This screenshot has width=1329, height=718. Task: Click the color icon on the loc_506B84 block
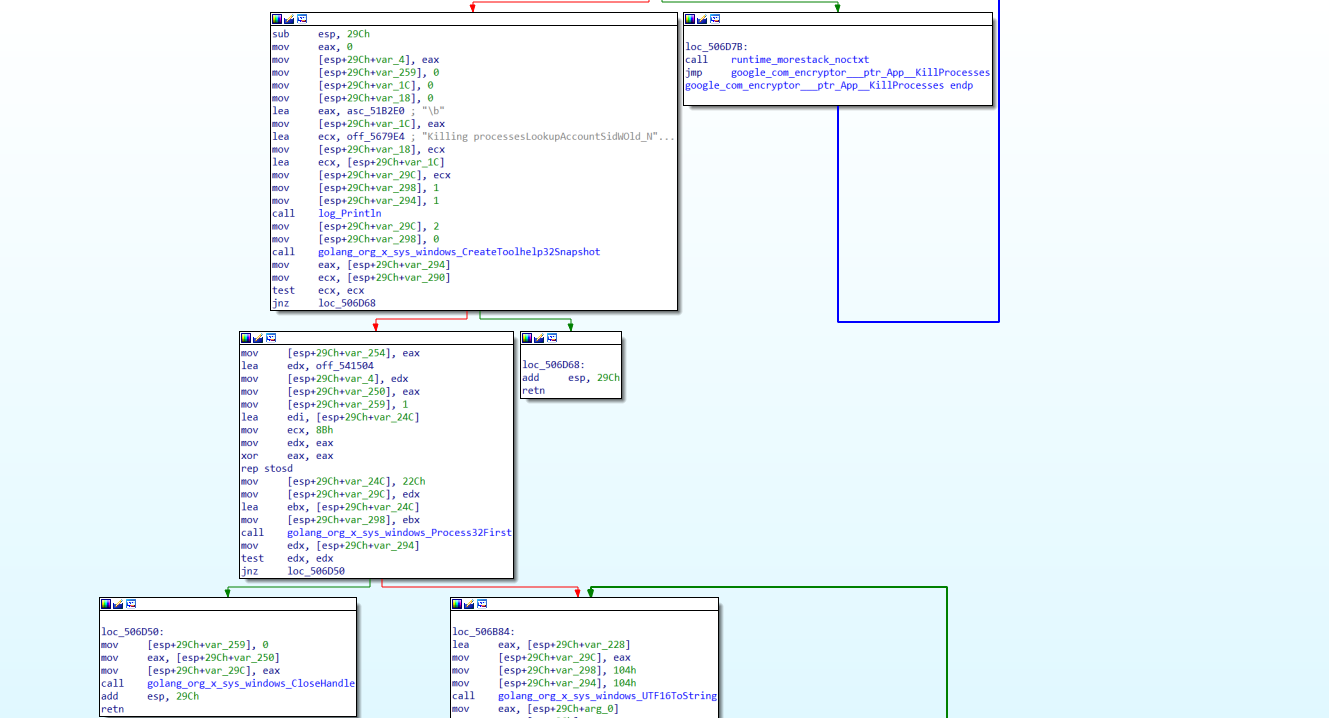458,604
